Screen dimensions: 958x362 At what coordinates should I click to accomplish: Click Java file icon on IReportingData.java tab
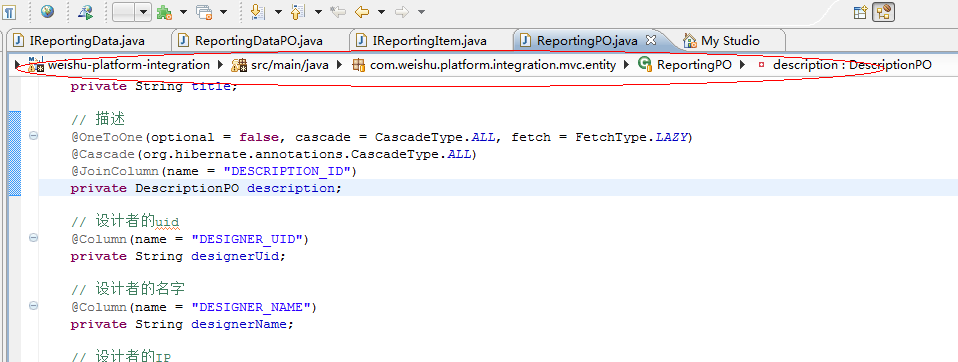pyautogui.click(x=18, y=41)
